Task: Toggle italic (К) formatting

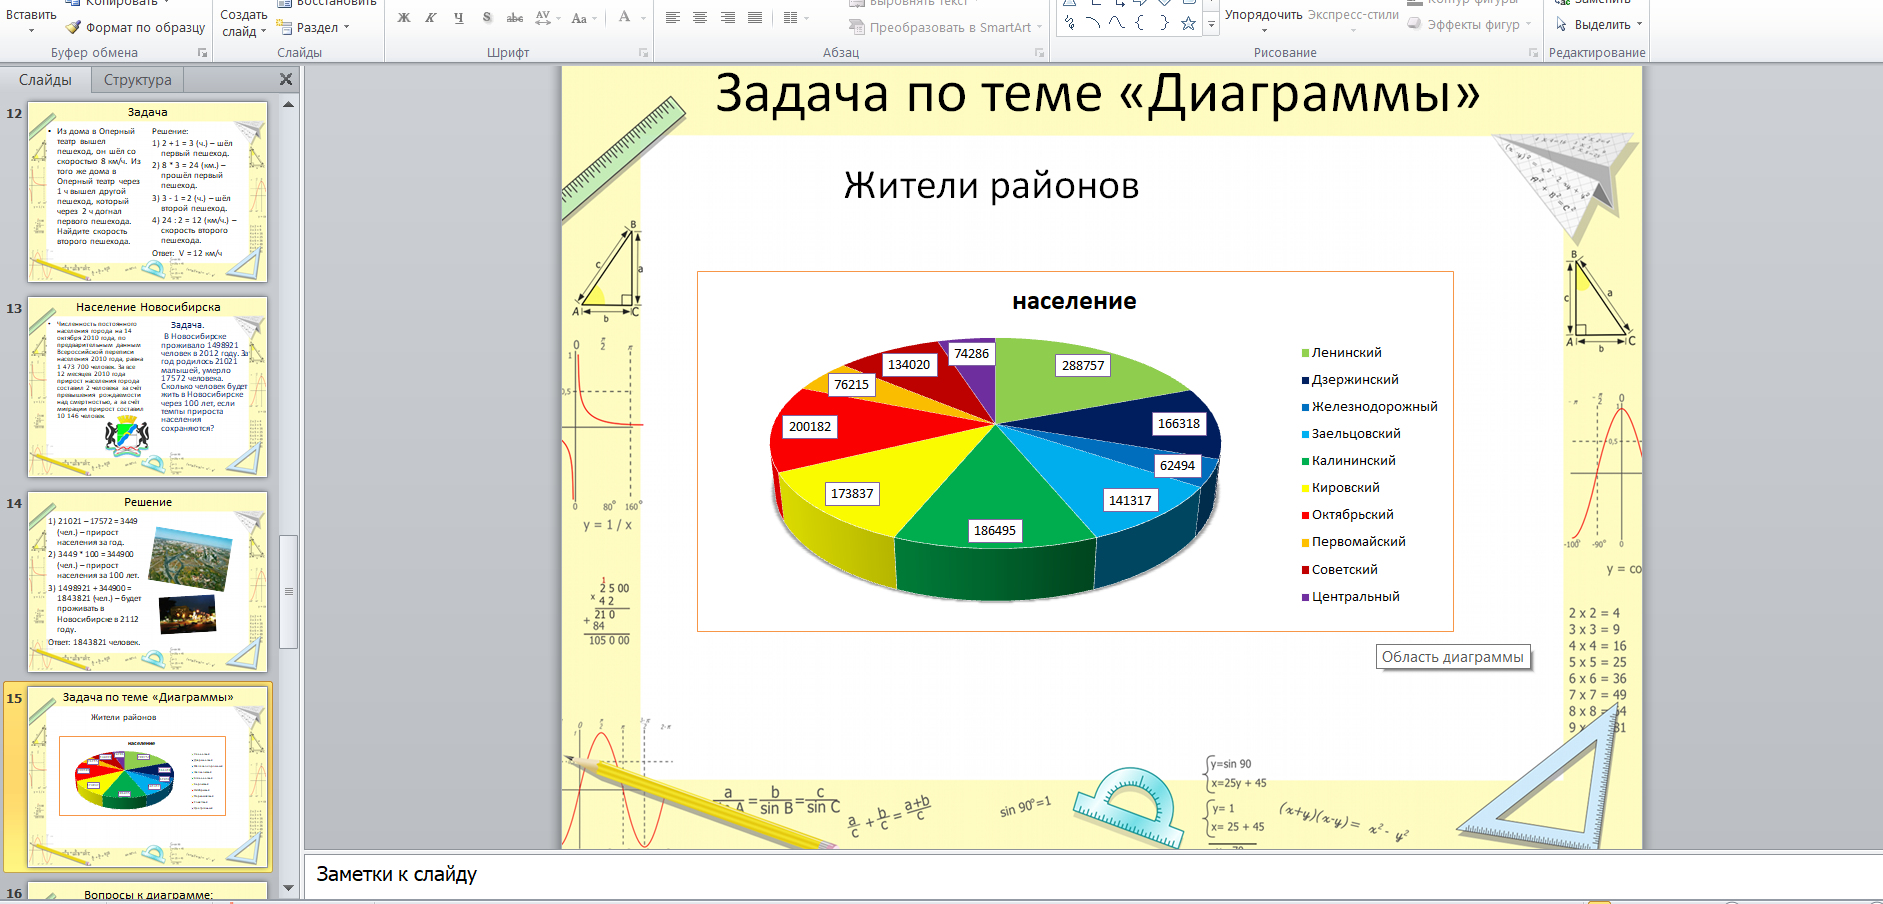Action: [431, 18]
